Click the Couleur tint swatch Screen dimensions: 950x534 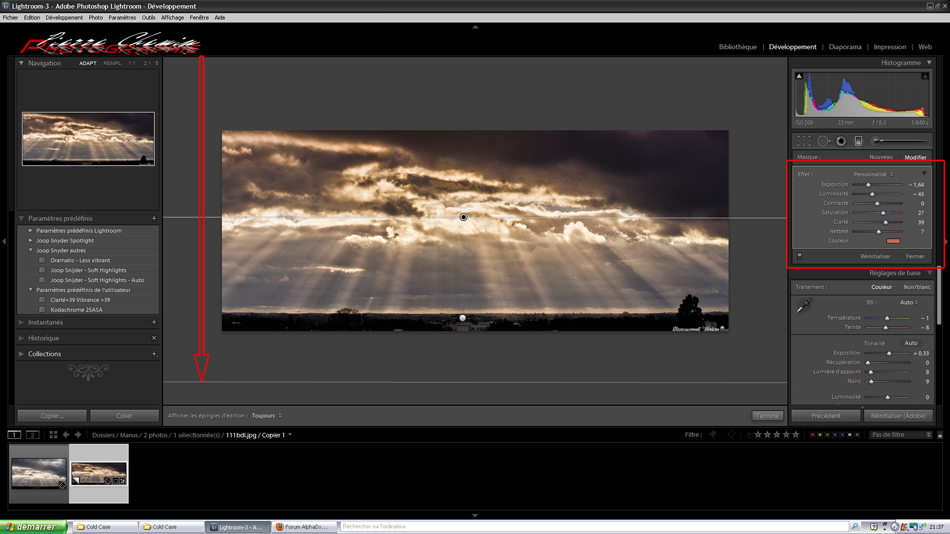pos(893,241)
